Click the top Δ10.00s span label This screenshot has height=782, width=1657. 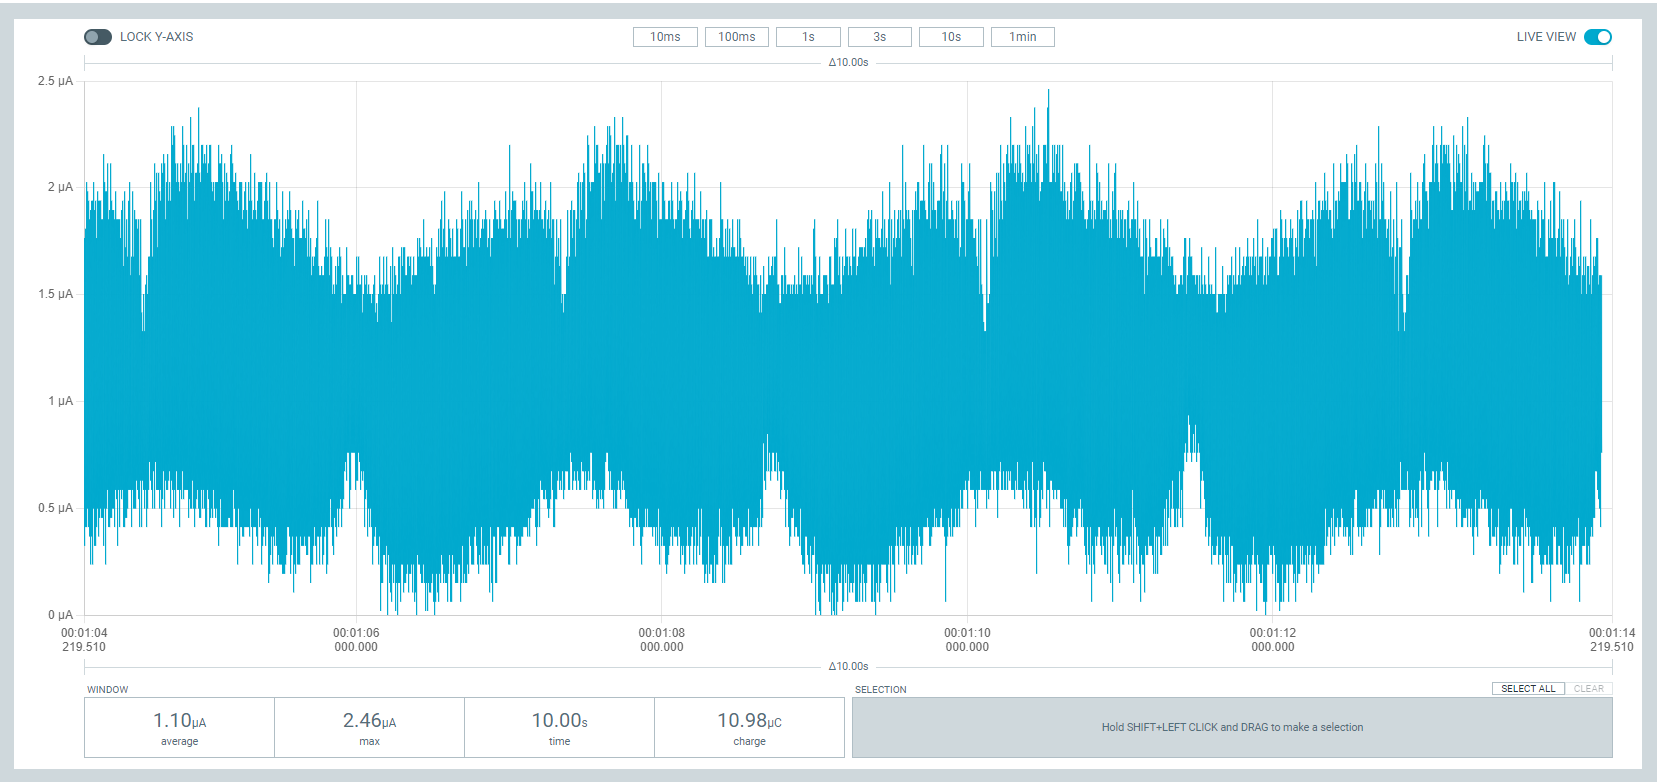coord(848,63)
